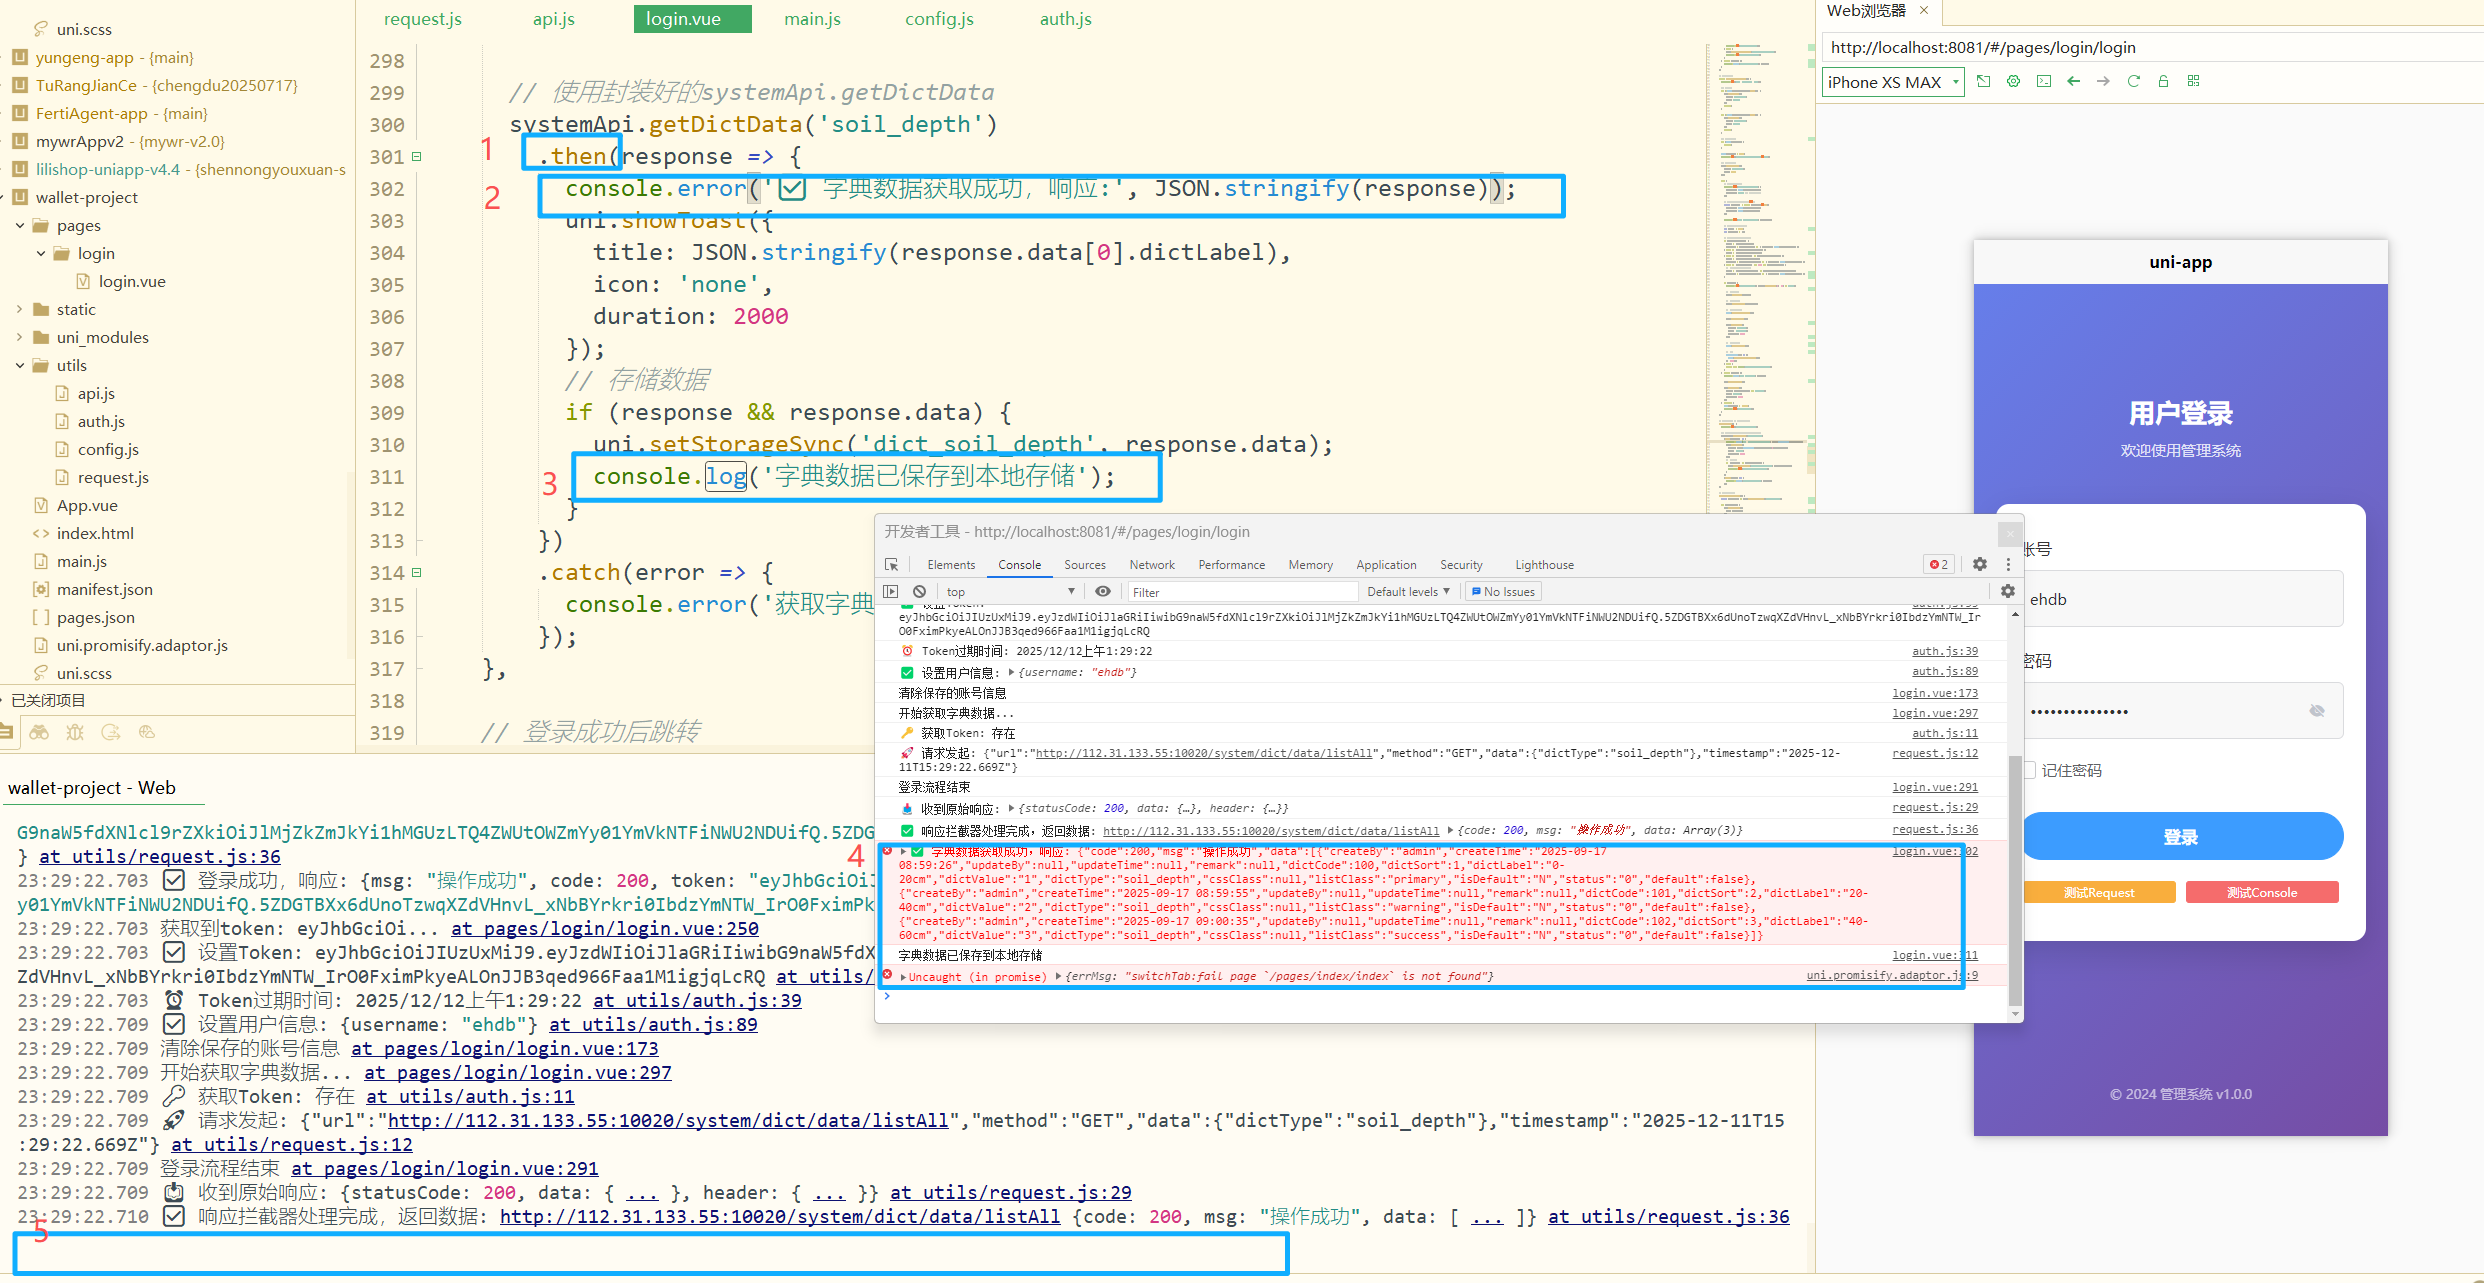
Task: Click the live expression eye icon in console
Action: (1102, 592)
